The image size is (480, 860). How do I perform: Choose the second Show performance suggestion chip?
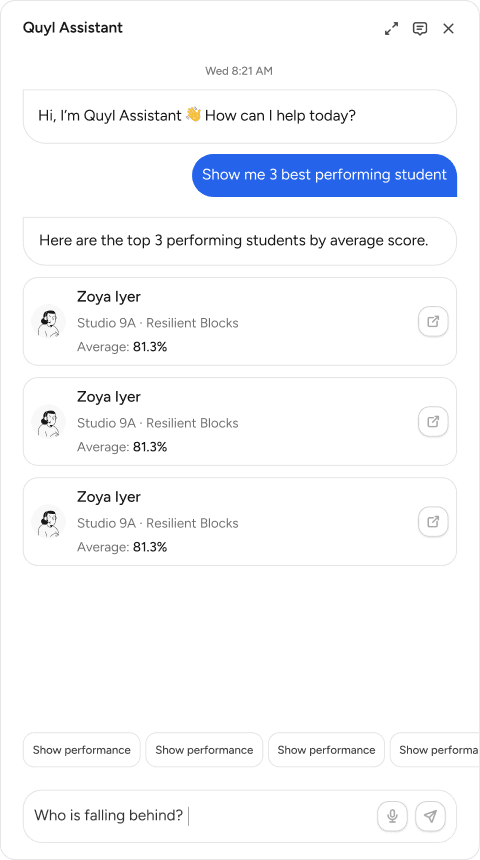click(204, 750)
